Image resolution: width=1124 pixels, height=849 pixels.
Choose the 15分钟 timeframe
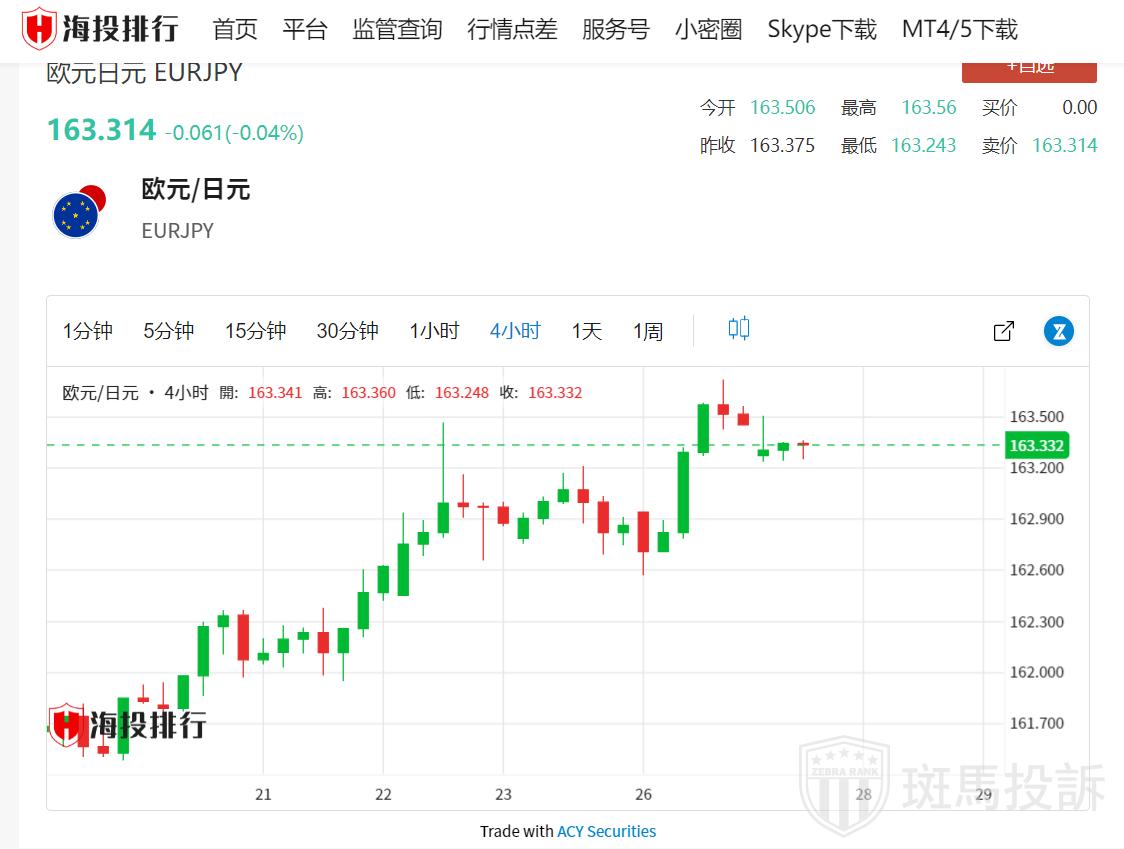coord(255,331)
